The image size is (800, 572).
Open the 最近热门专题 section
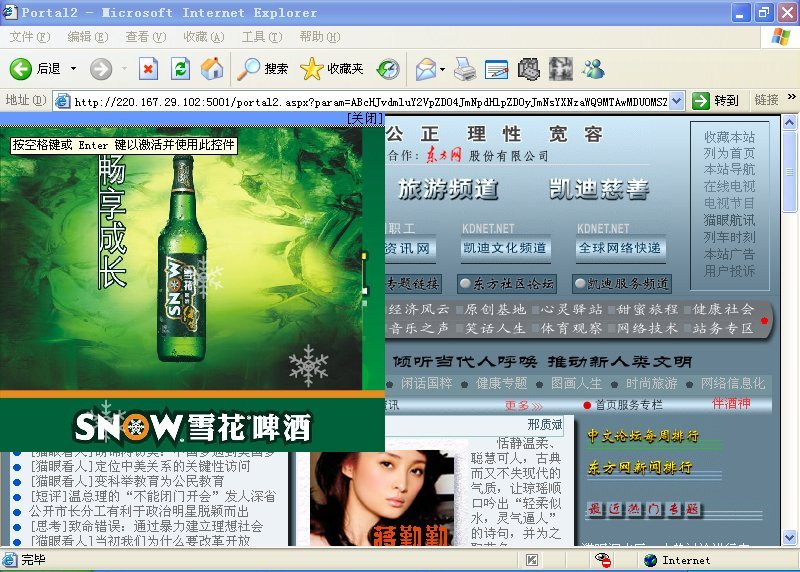pos(645,509)
